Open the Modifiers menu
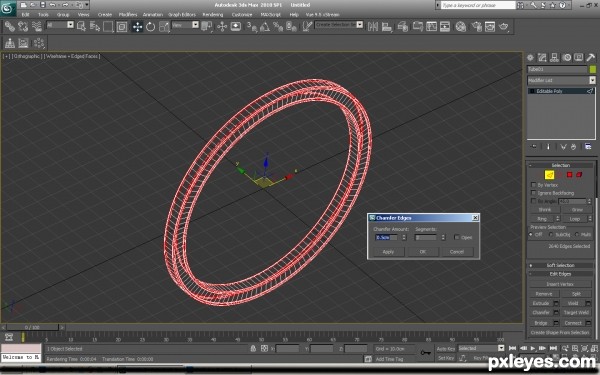Viewport: 600px width, 375px height. pos(128,15)
